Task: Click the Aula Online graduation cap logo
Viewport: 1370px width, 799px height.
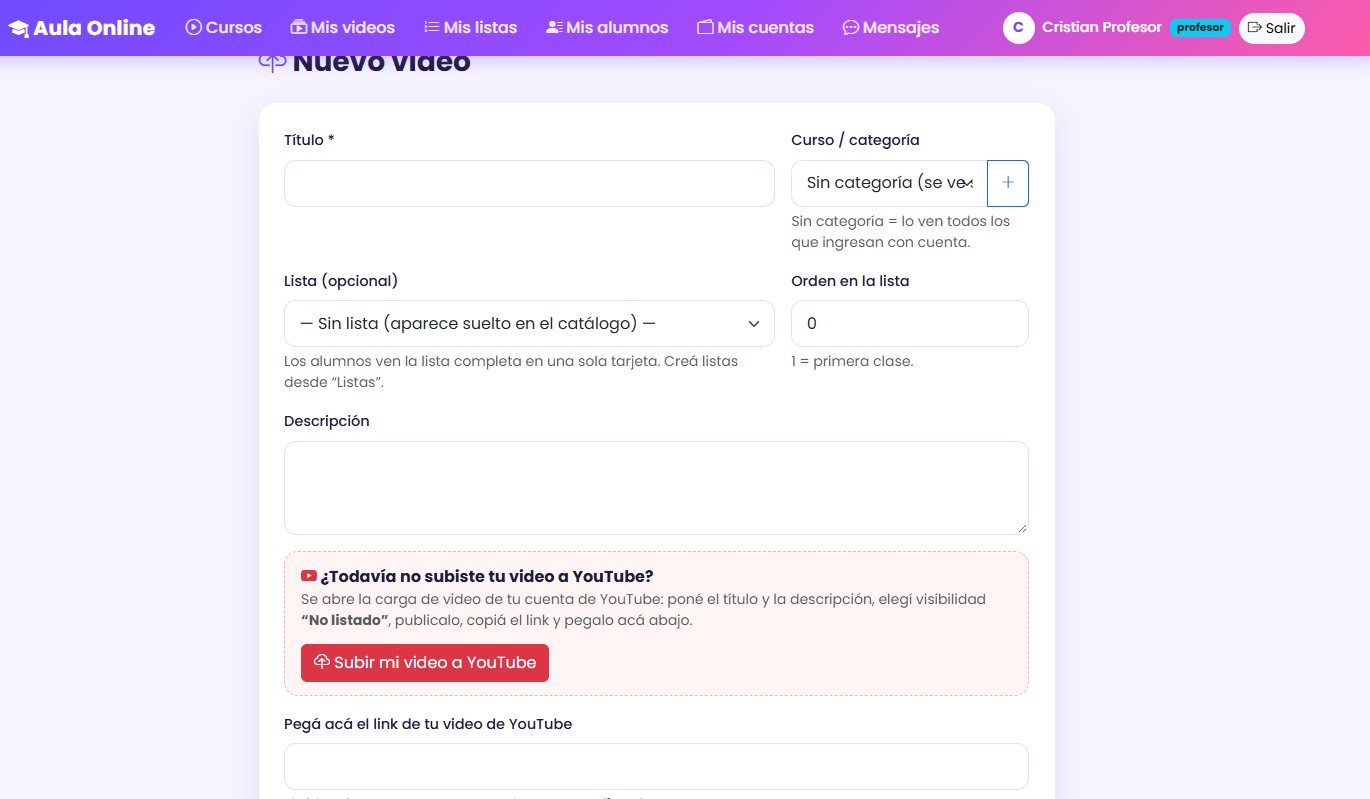Action: [x=19, y=28]
